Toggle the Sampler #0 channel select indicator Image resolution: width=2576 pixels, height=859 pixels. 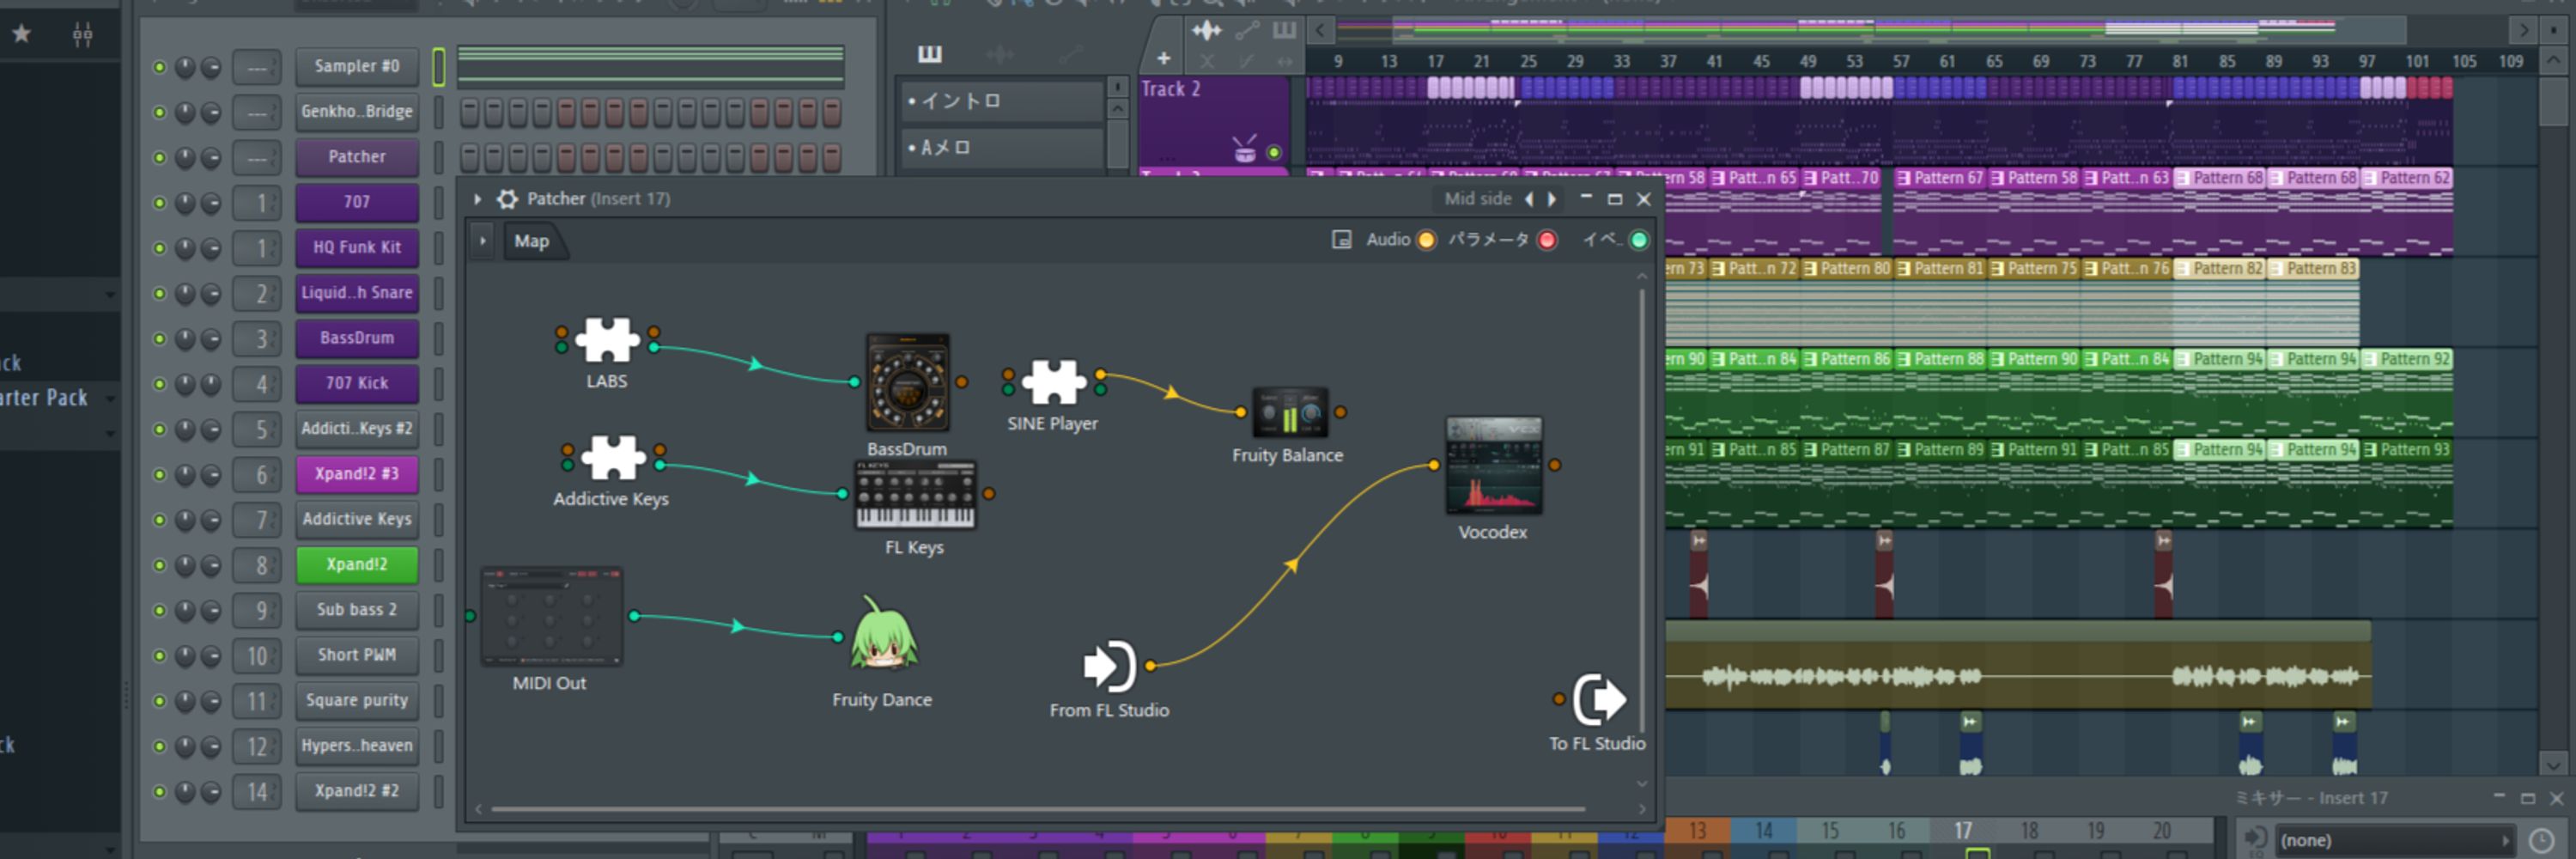pyautogui.click(x=438, y=67)
